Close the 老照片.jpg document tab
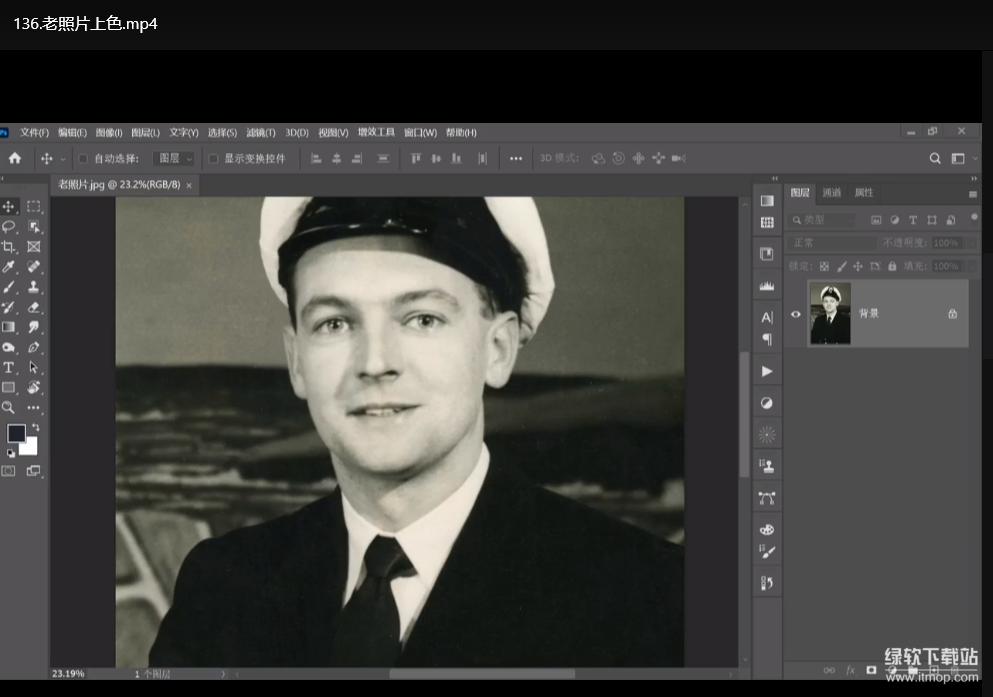The height and width of the screenshot is (697, 993). point(189,185)
